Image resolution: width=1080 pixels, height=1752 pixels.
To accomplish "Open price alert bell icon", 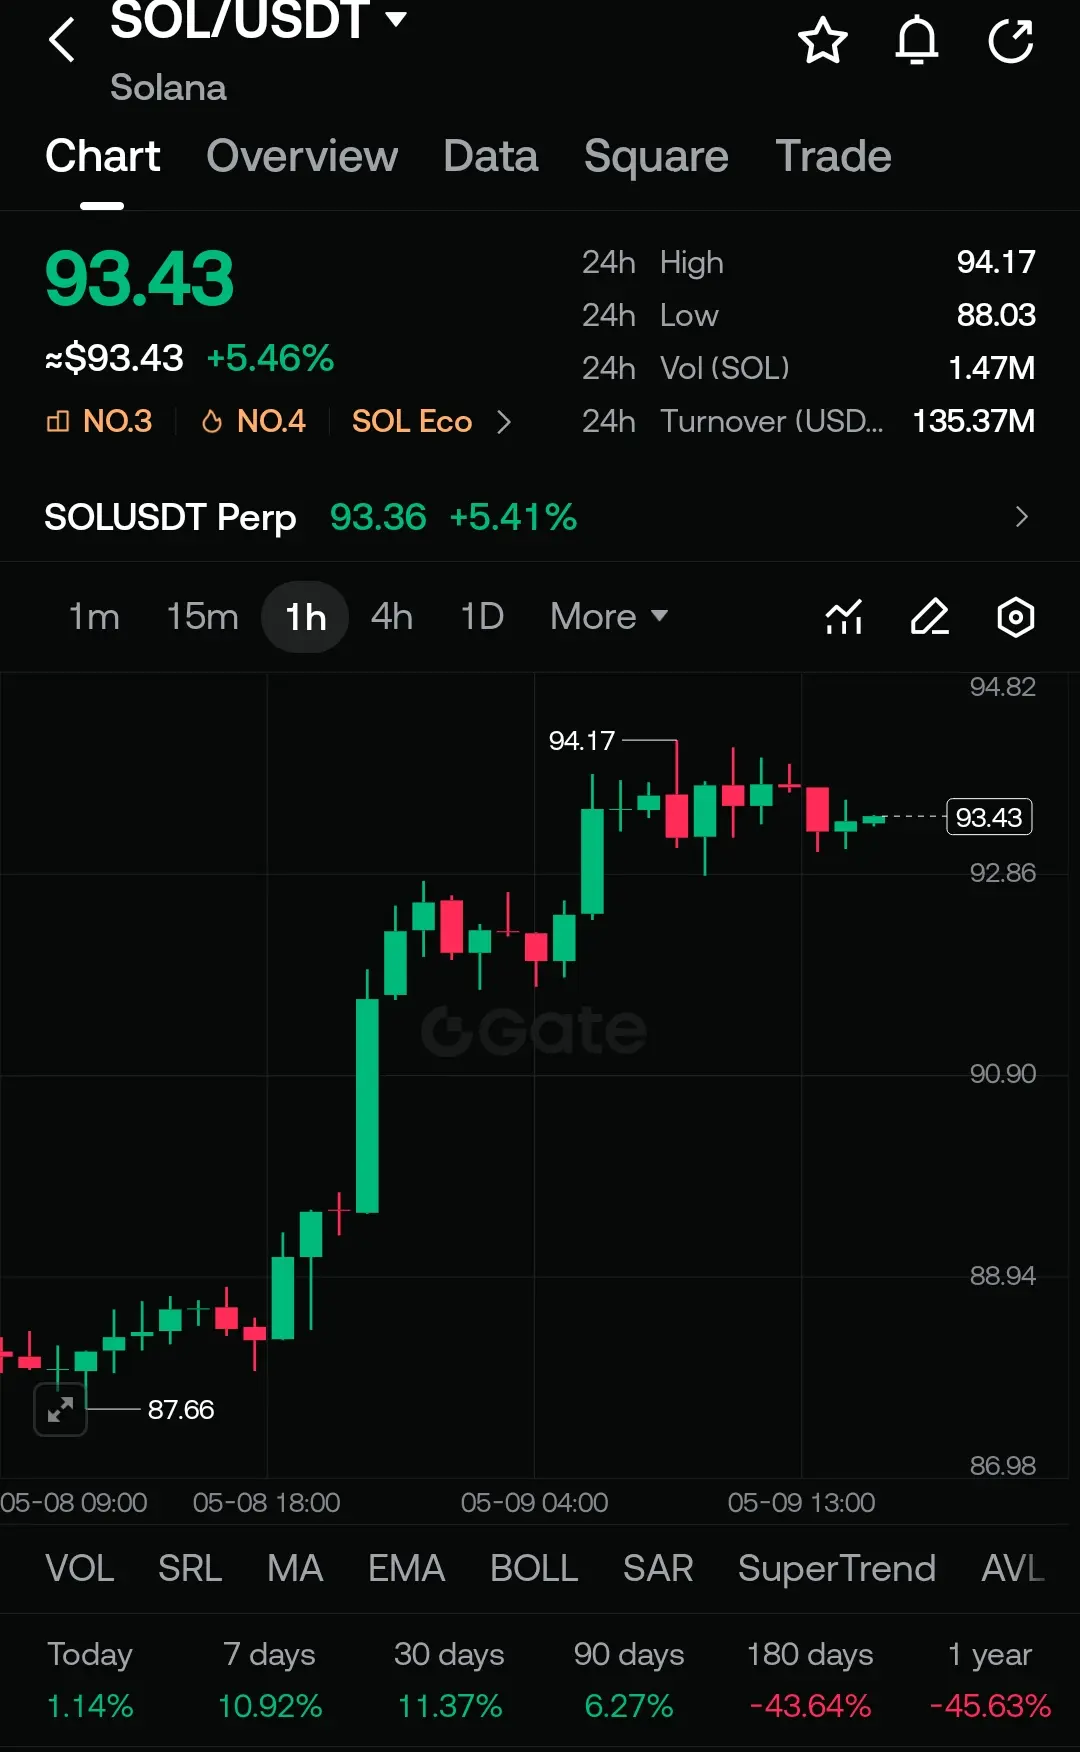I will click(916, 41).
